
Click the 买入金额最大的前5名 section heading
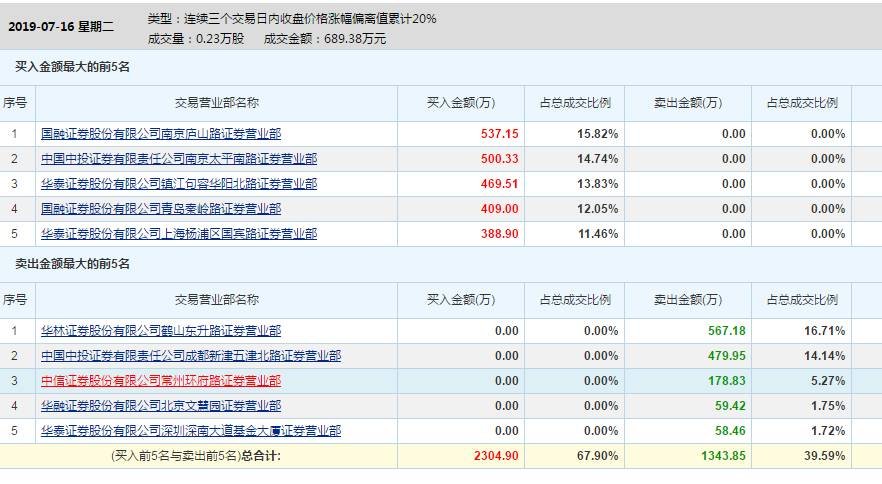pyautogui.click(x=72, y=67)
